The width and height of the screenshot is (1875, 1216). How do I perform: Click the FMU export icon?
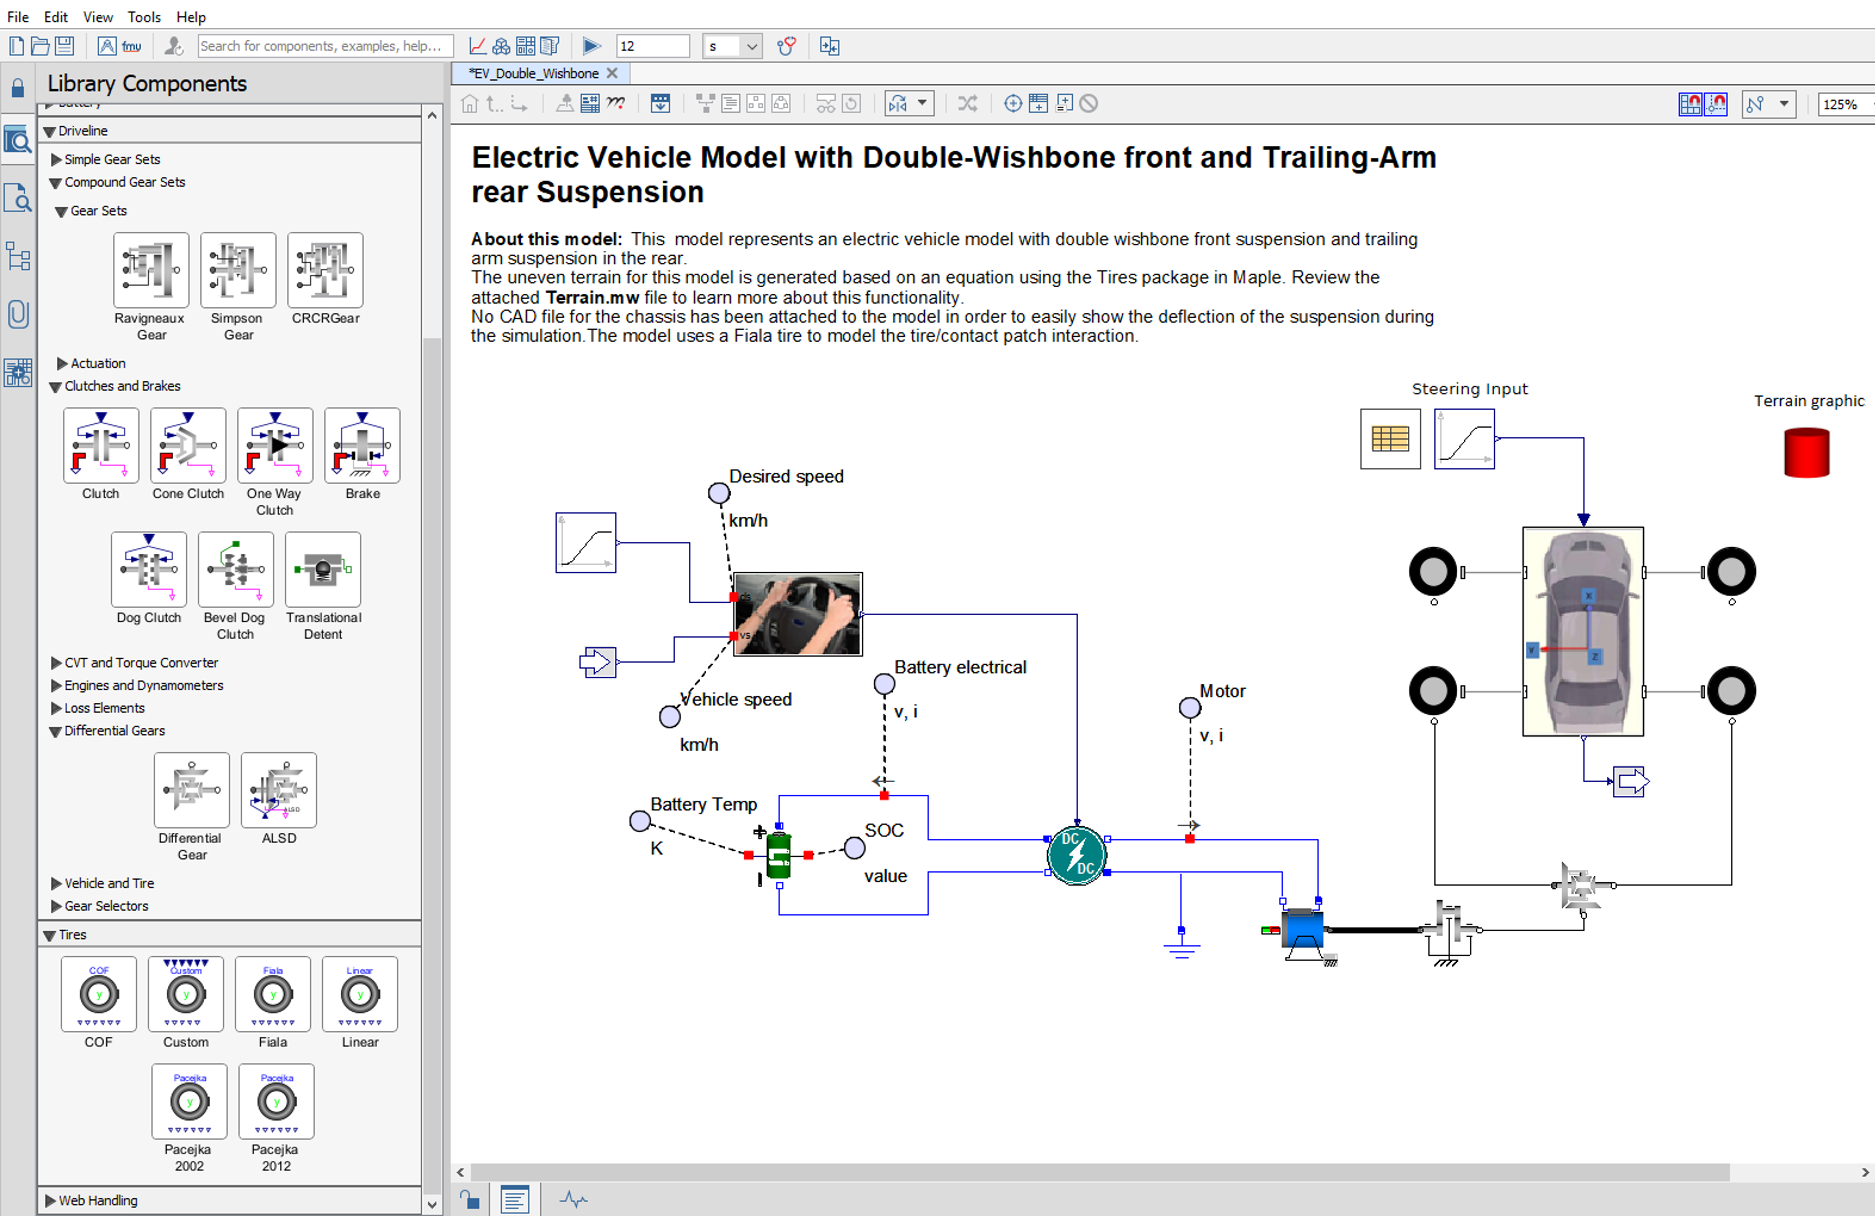[131, 46]
